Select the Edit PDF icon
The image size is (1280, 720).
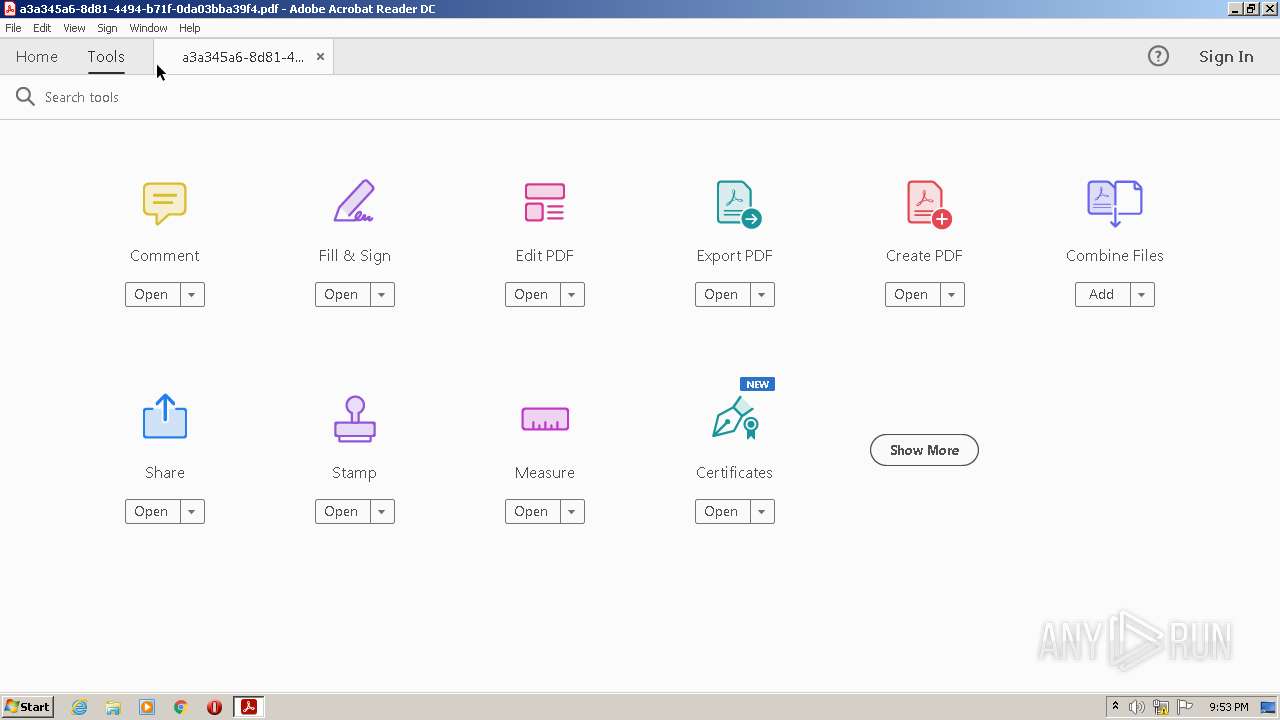click(545, 202)
